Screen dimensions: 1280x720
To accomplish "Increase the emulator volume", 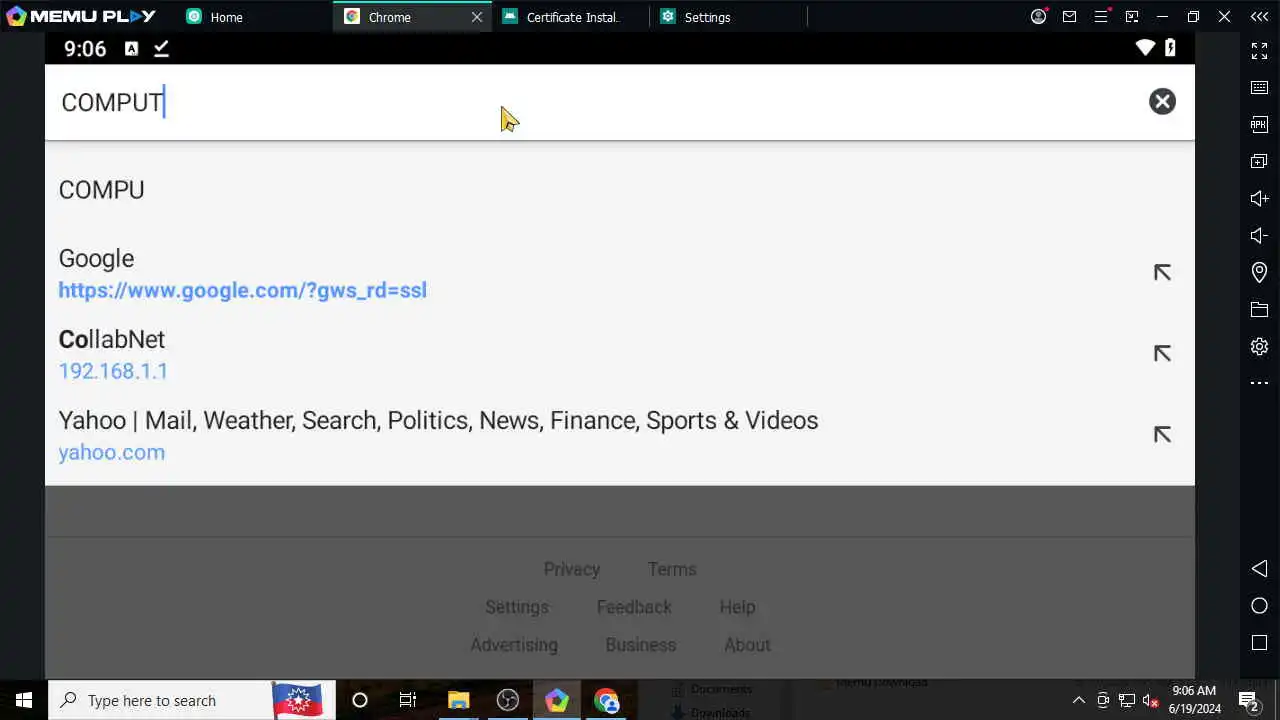I will 1259,198.
